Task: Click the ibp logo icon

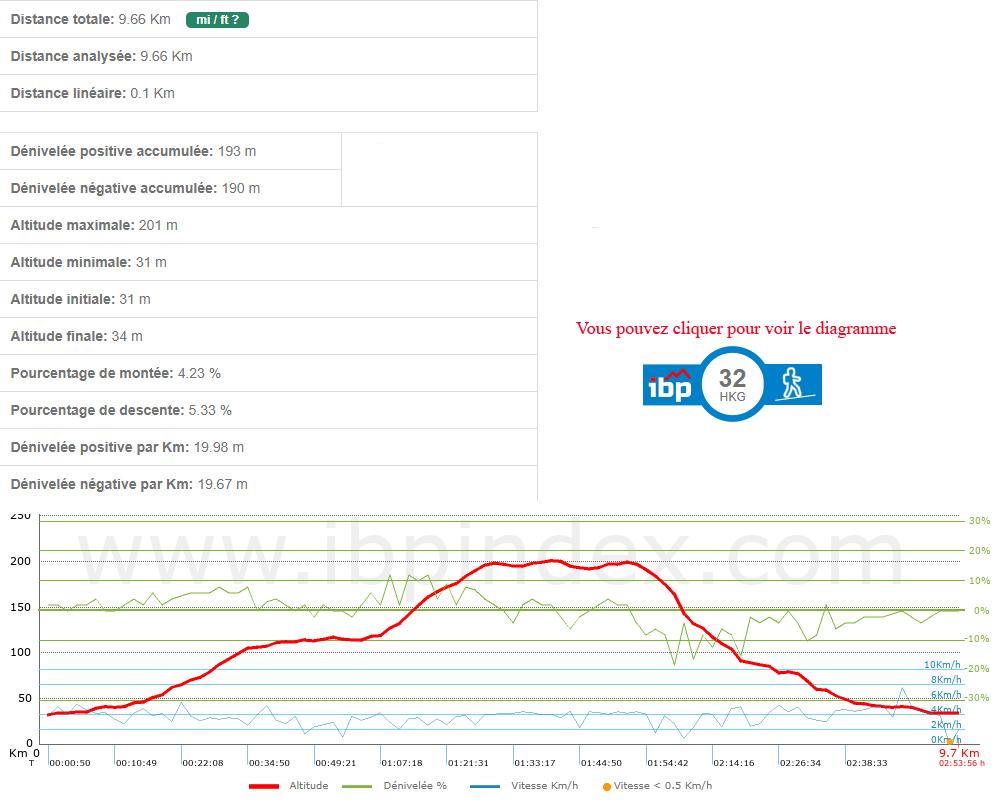Action: tap(668, 385)
